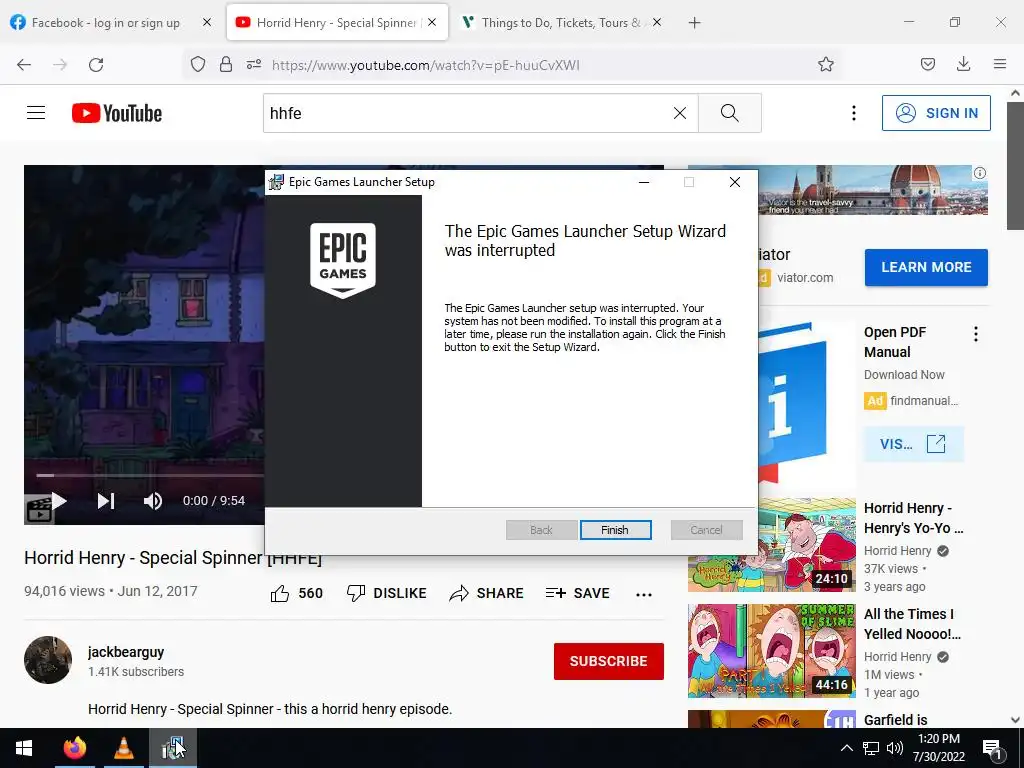The width and height of the screenshot is (1024, 768).
Task: Skip to the next video in player
Action: coord(106,501)
